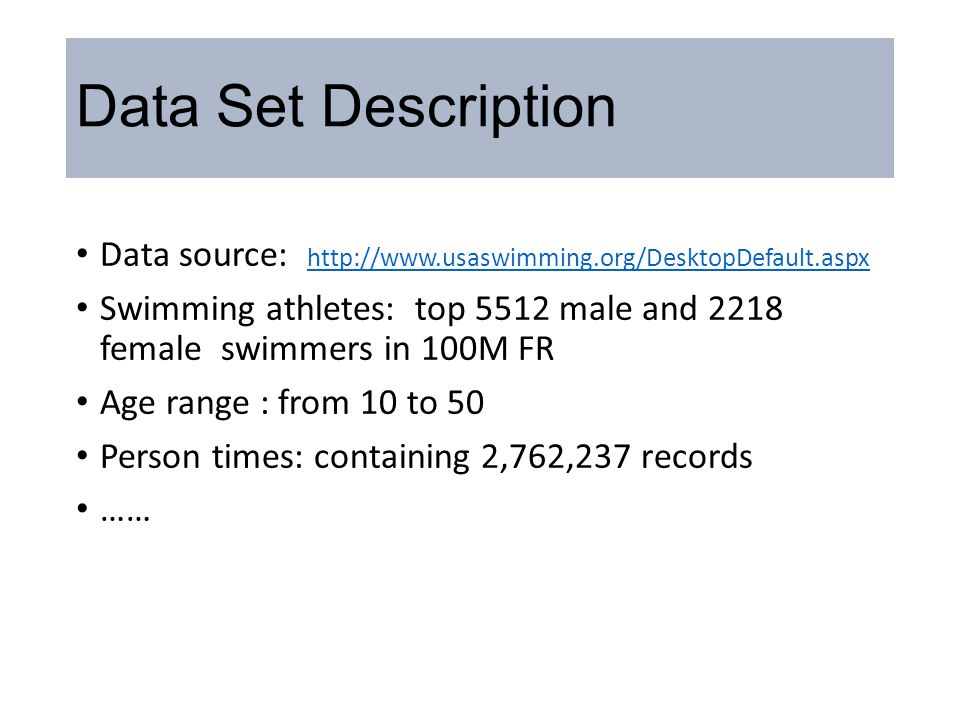This screenshot has height=720, width=960.
Task: Click the 'Data source:' label text
Action: point(193,255)
